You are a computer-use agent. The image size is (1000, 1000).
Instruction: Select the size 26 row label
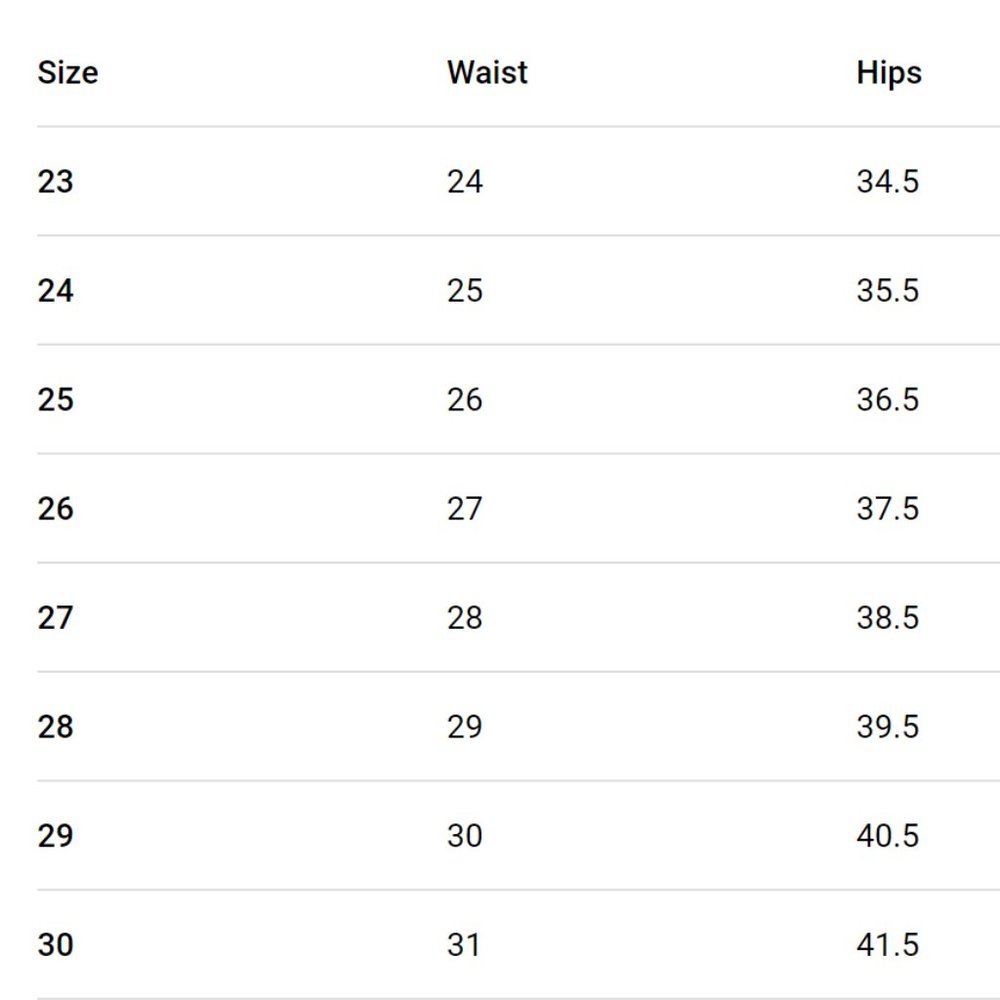(56, 509)
